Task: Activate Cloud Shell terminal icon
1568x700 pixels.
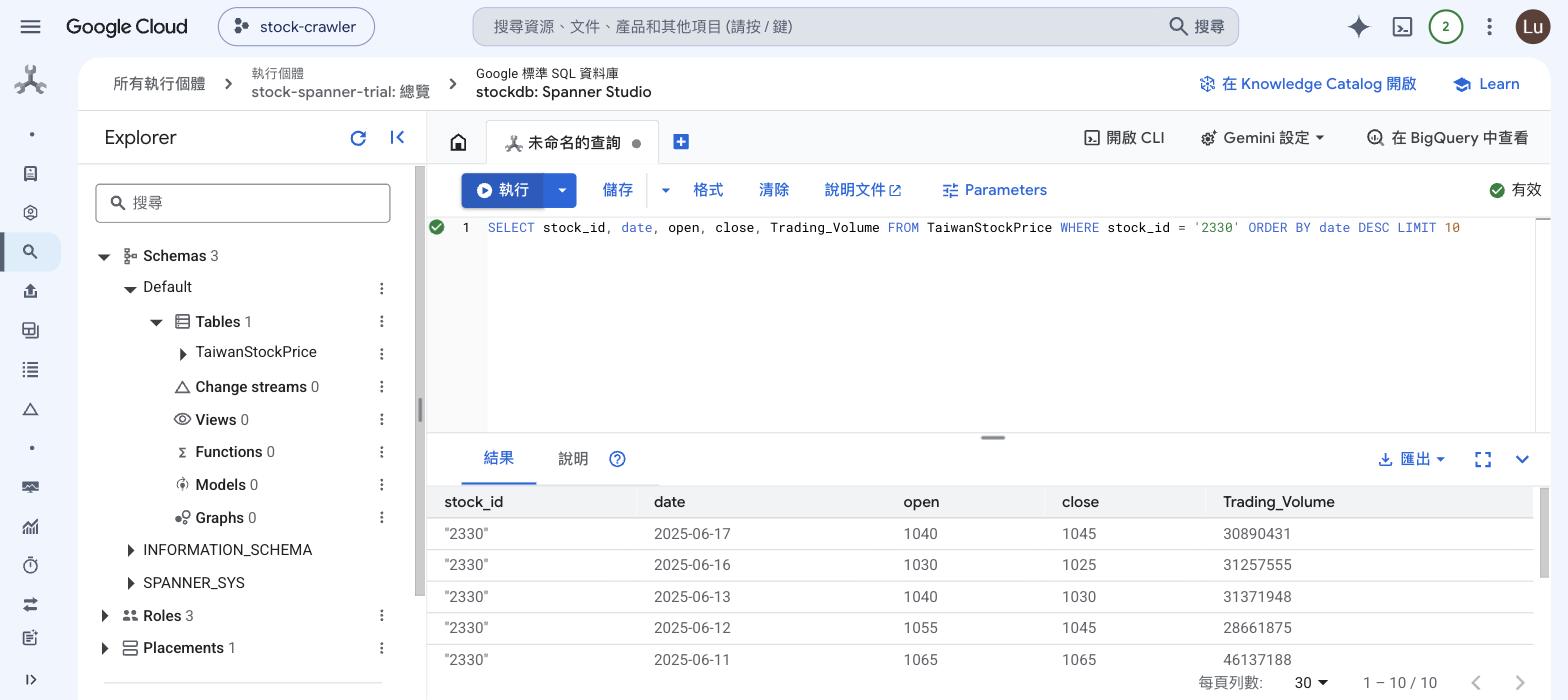Action: pyautogui.click(x=1402, y=27)
